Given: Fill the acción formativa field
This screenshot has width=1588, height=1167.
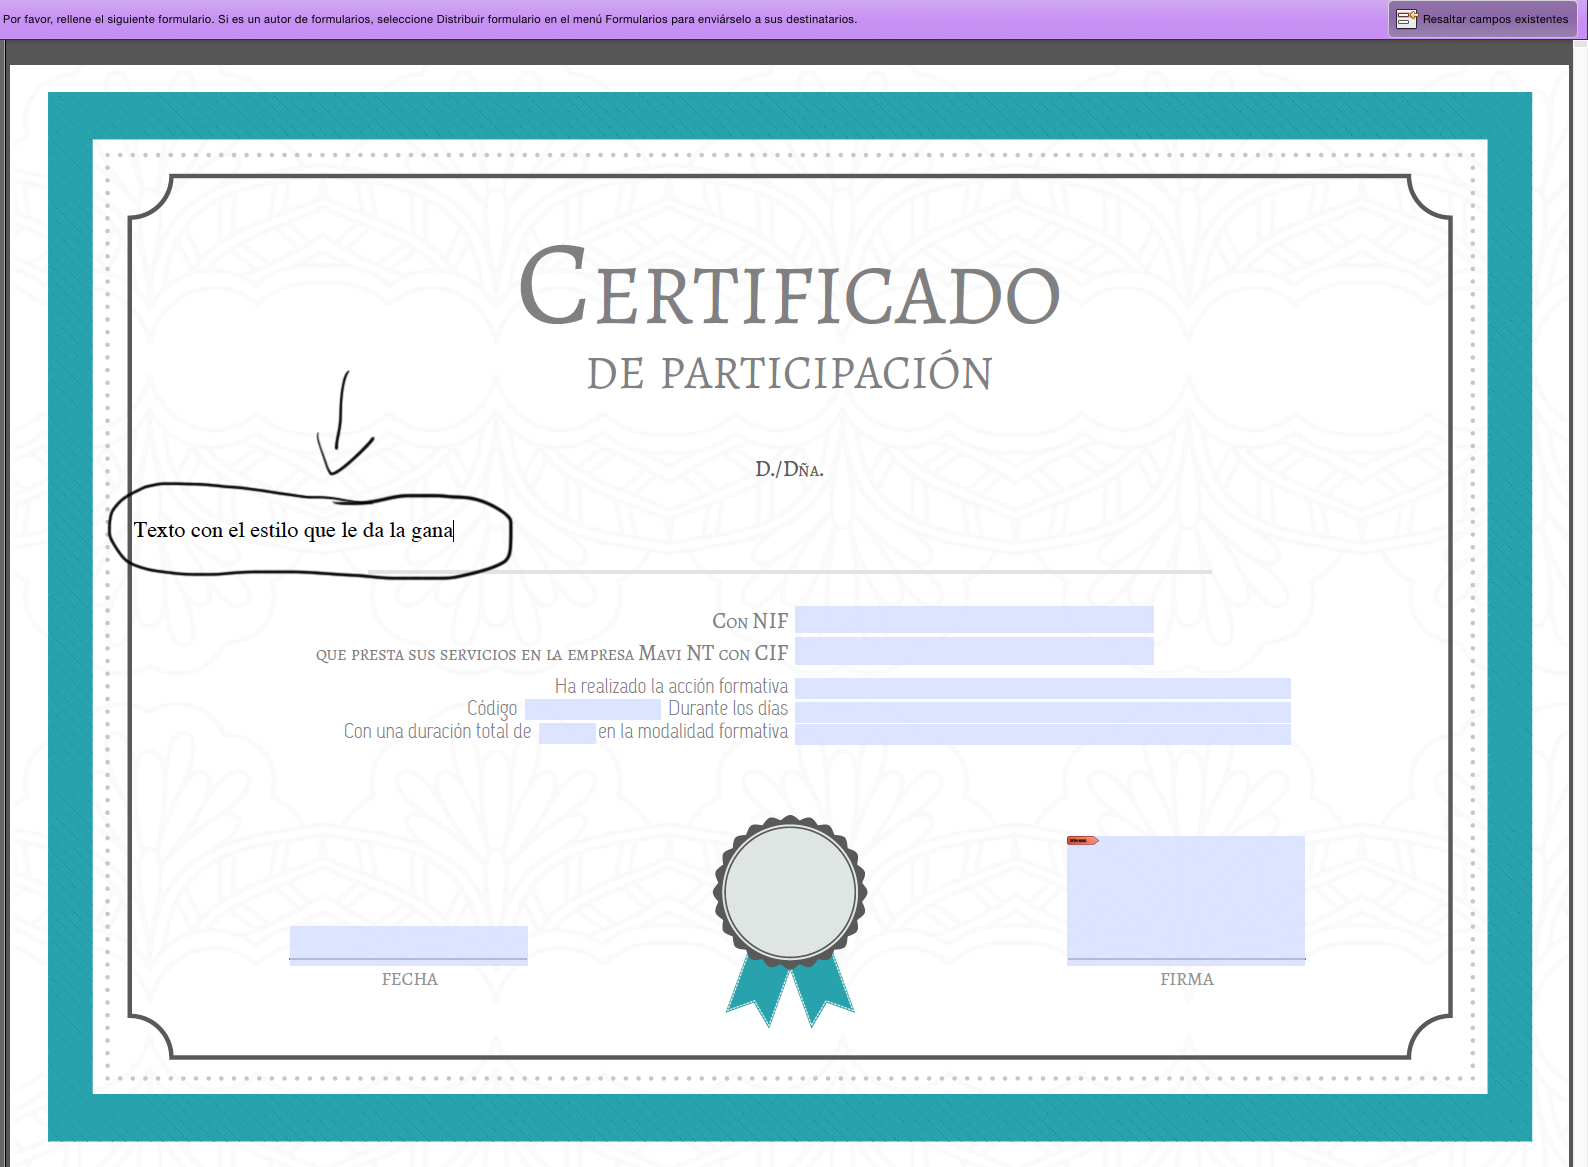Looking at the screenshot, I should click(x=1043, y=688).
